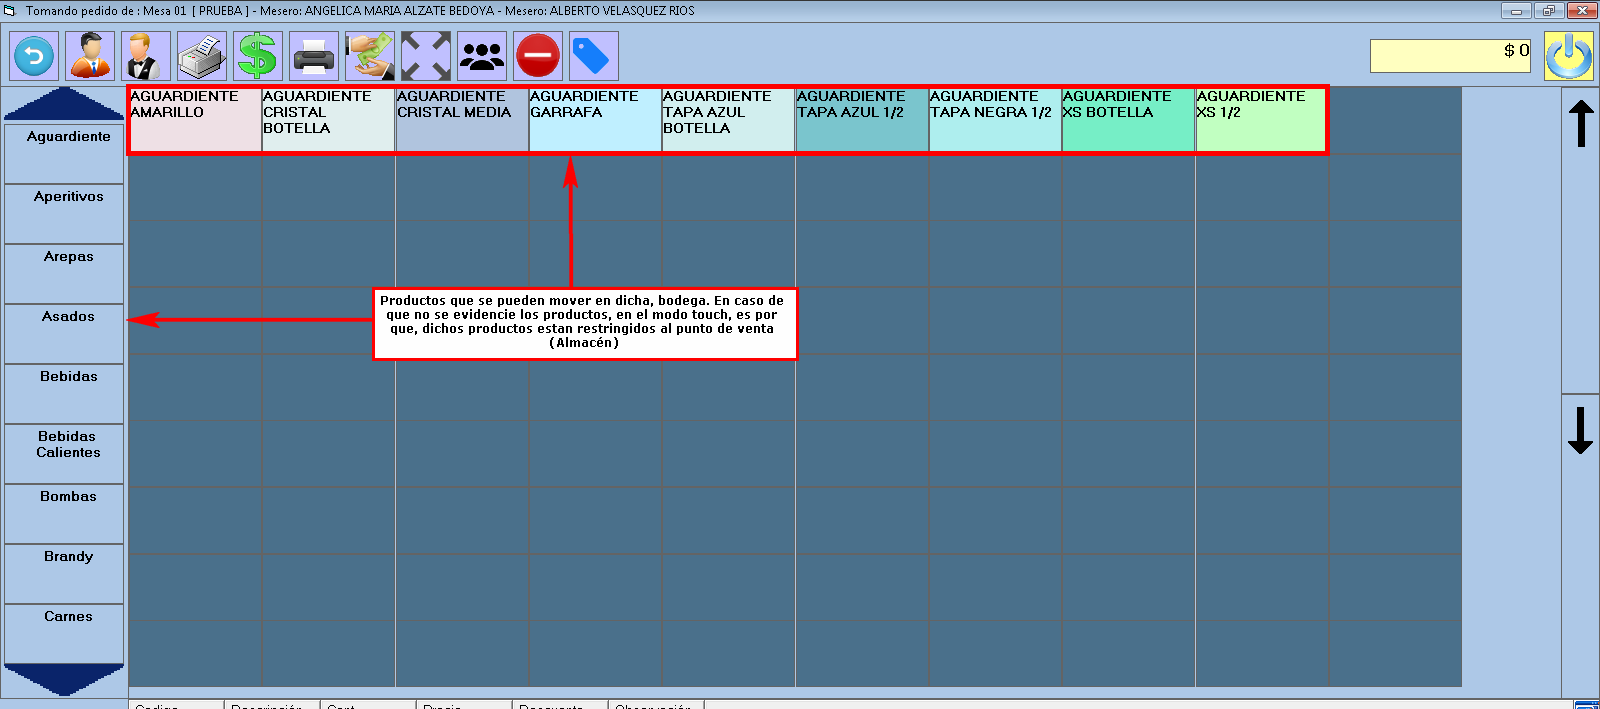1600x709 pixels.
Task: Click the expand arrows fullscreen icon
Action: pos(426,56)
